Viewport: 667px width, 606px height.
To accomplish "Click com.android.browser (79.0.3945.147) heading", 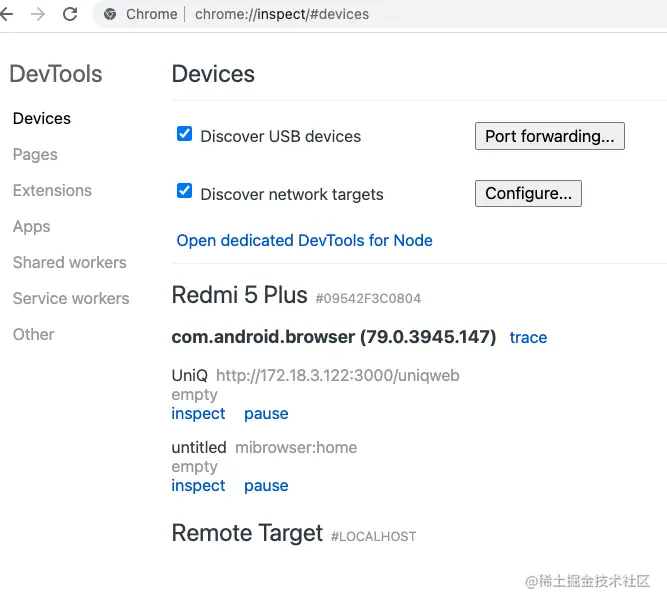I will (x=334, y=337).
